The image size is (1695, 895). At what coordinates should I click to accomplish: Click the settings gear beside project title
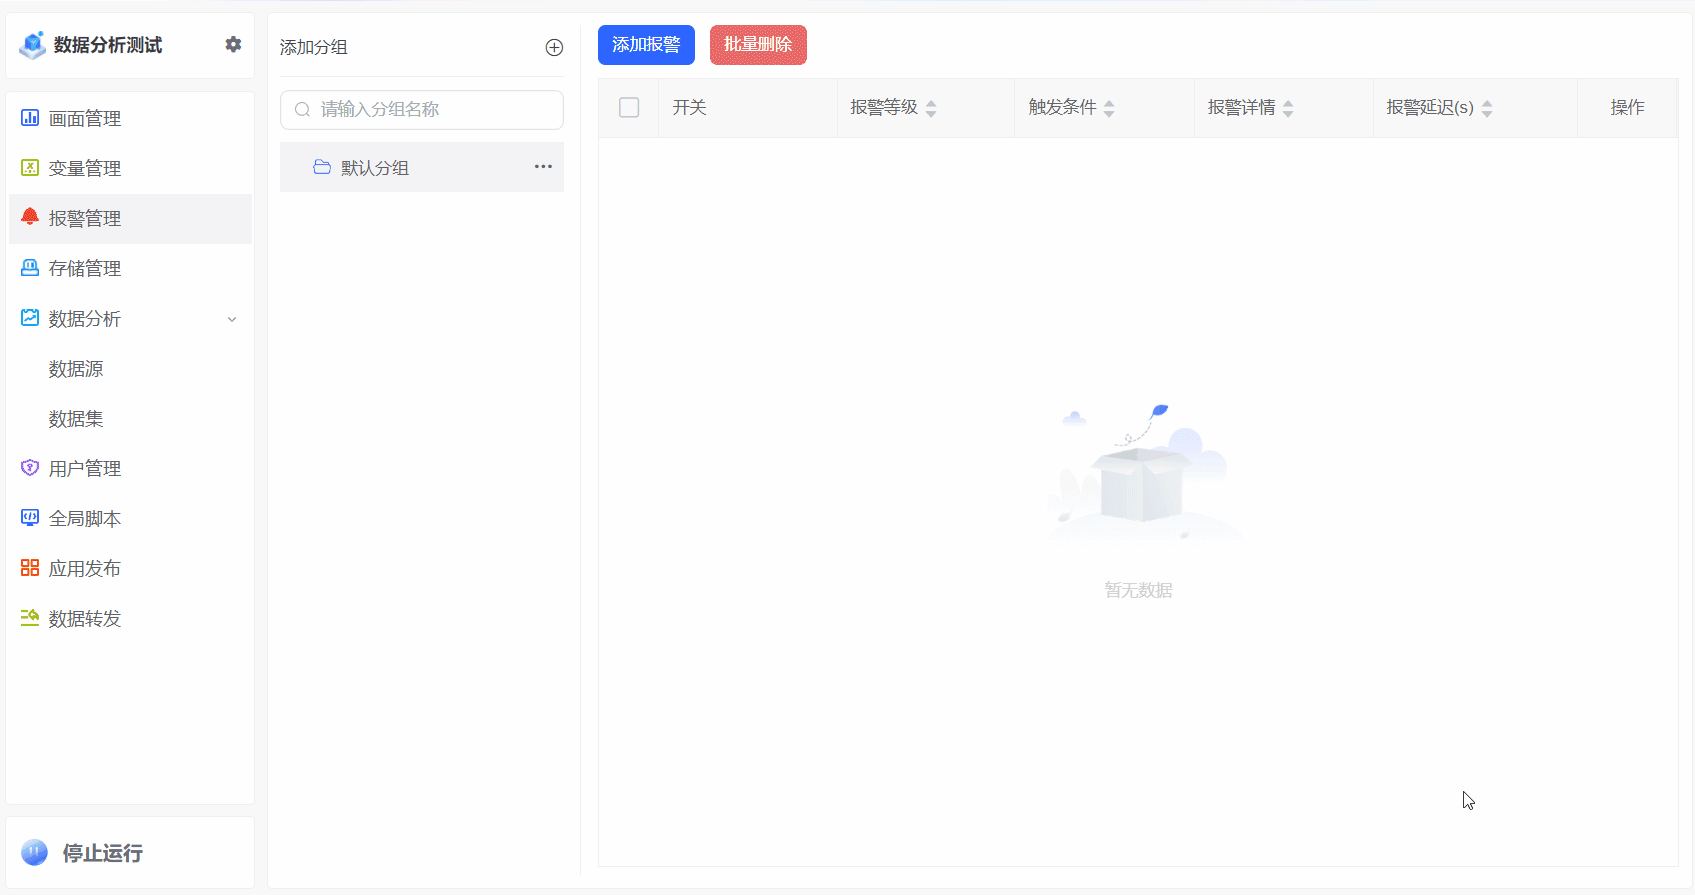point(233,44)
